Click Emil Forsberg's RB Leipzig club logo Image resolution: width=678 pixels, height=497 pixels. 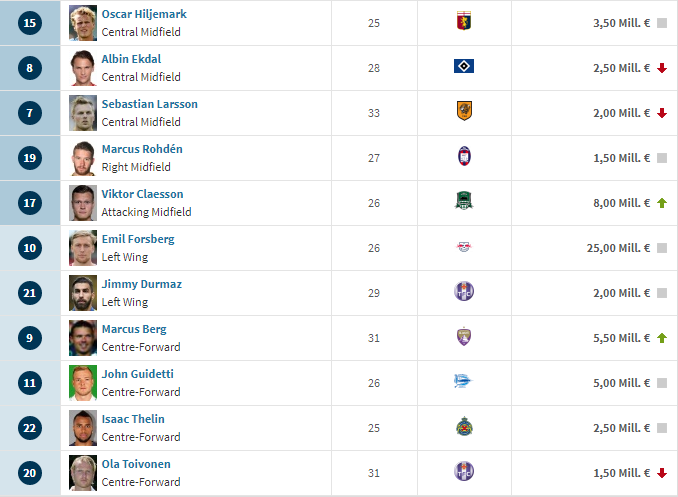pos(464,247)
